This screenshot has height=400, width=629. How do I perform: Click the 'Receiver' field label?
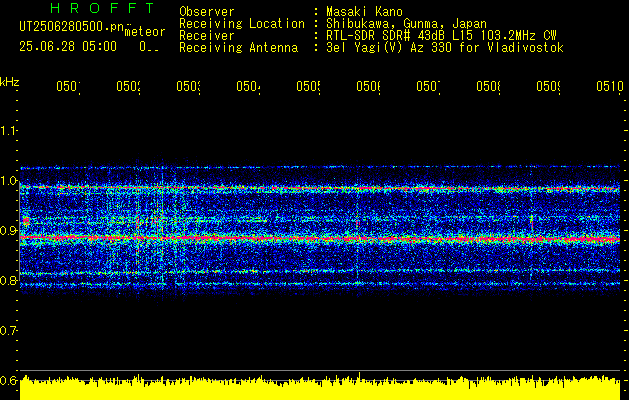click(207, 36)
